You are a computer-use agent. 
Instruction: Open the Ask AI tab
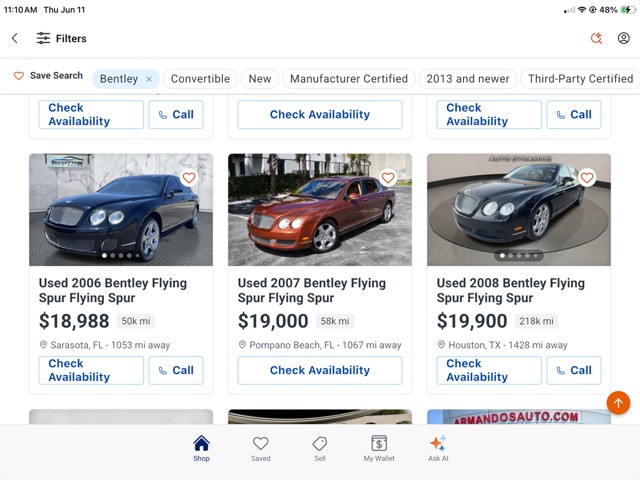438,449
